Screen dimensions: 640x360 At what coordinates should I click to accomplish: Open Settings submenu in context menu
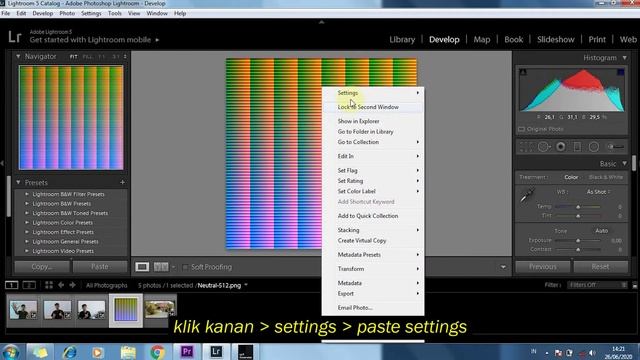click(x=373, y=93)
